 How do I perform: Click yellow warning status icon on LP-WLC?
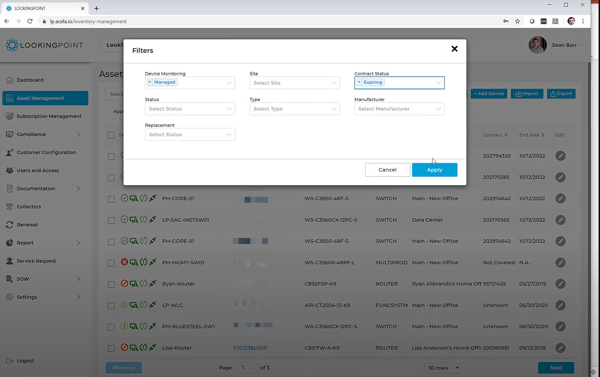point(124,305)
